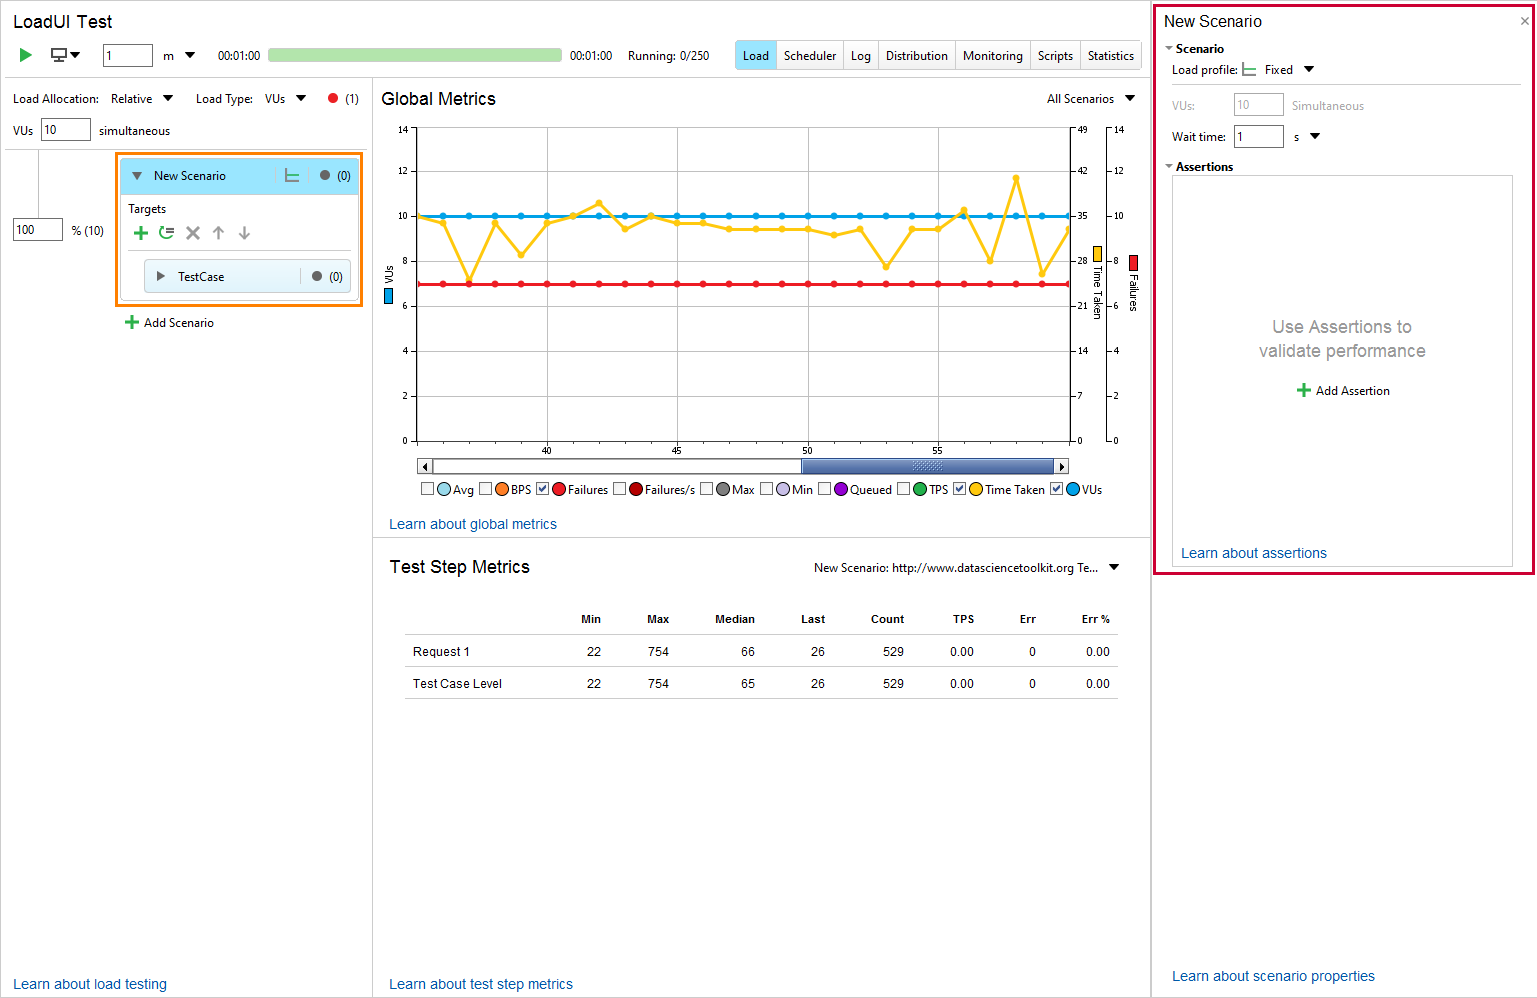Switch to the Distribution tab
The height and width of the screenshot is (998, 1537).
[x=917, y=56]
